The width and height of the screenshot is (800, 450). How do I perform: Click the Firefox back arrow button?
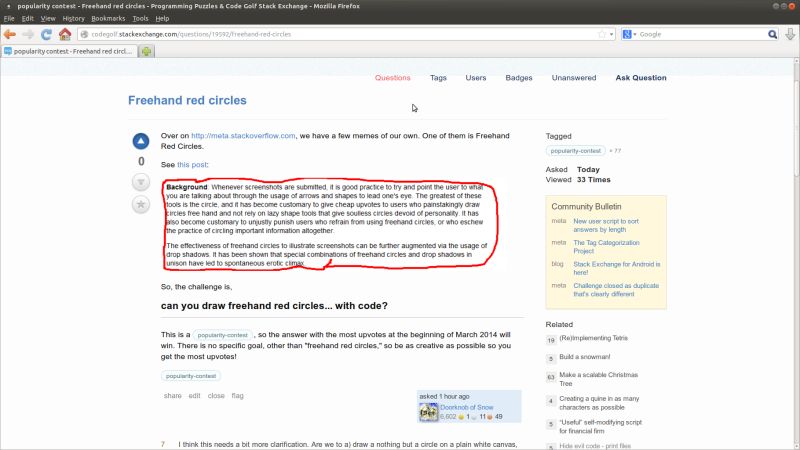[10, 34]
